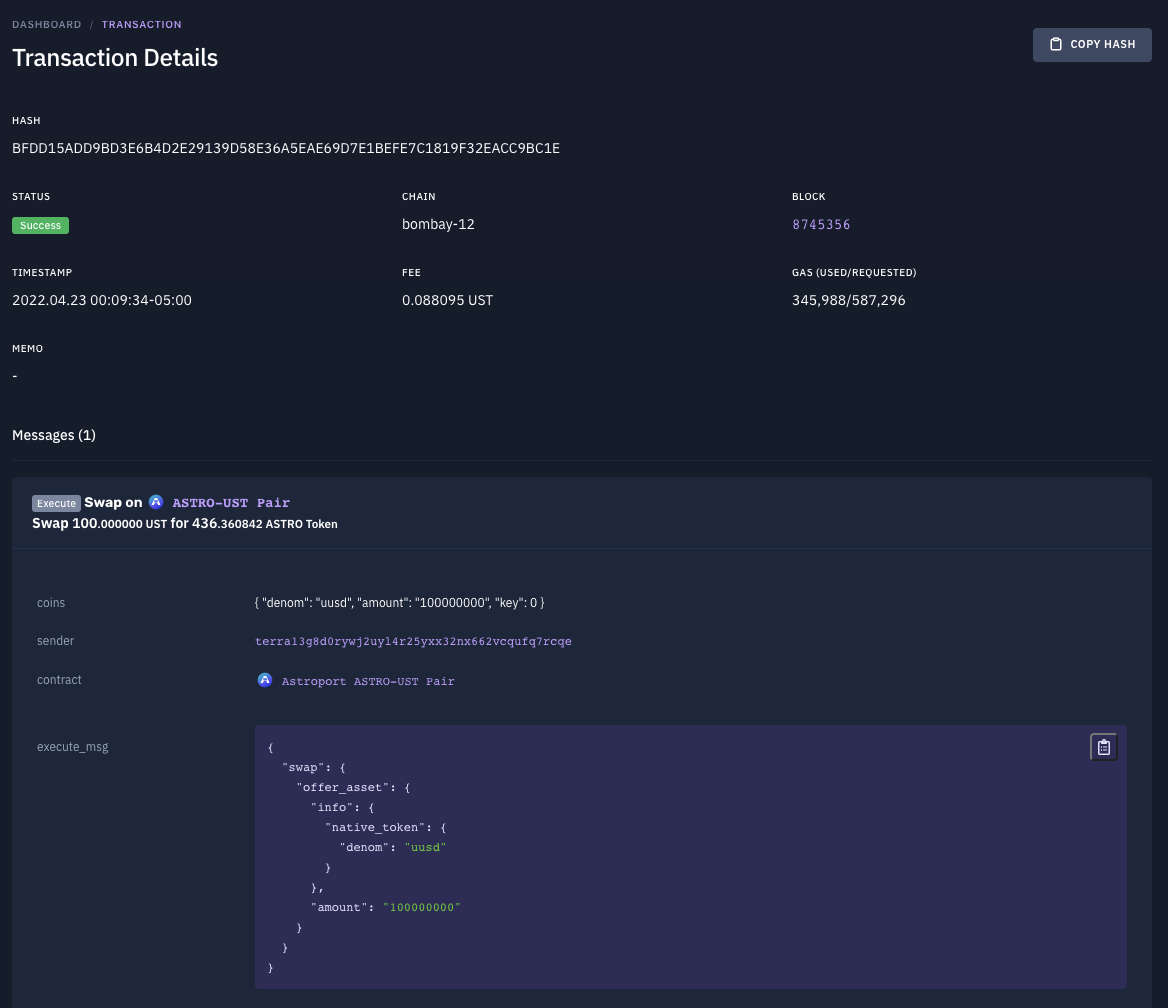Open sender terra13g8d0rywj address link
Screen dimensions: 1168x1008
coord(413,641)
